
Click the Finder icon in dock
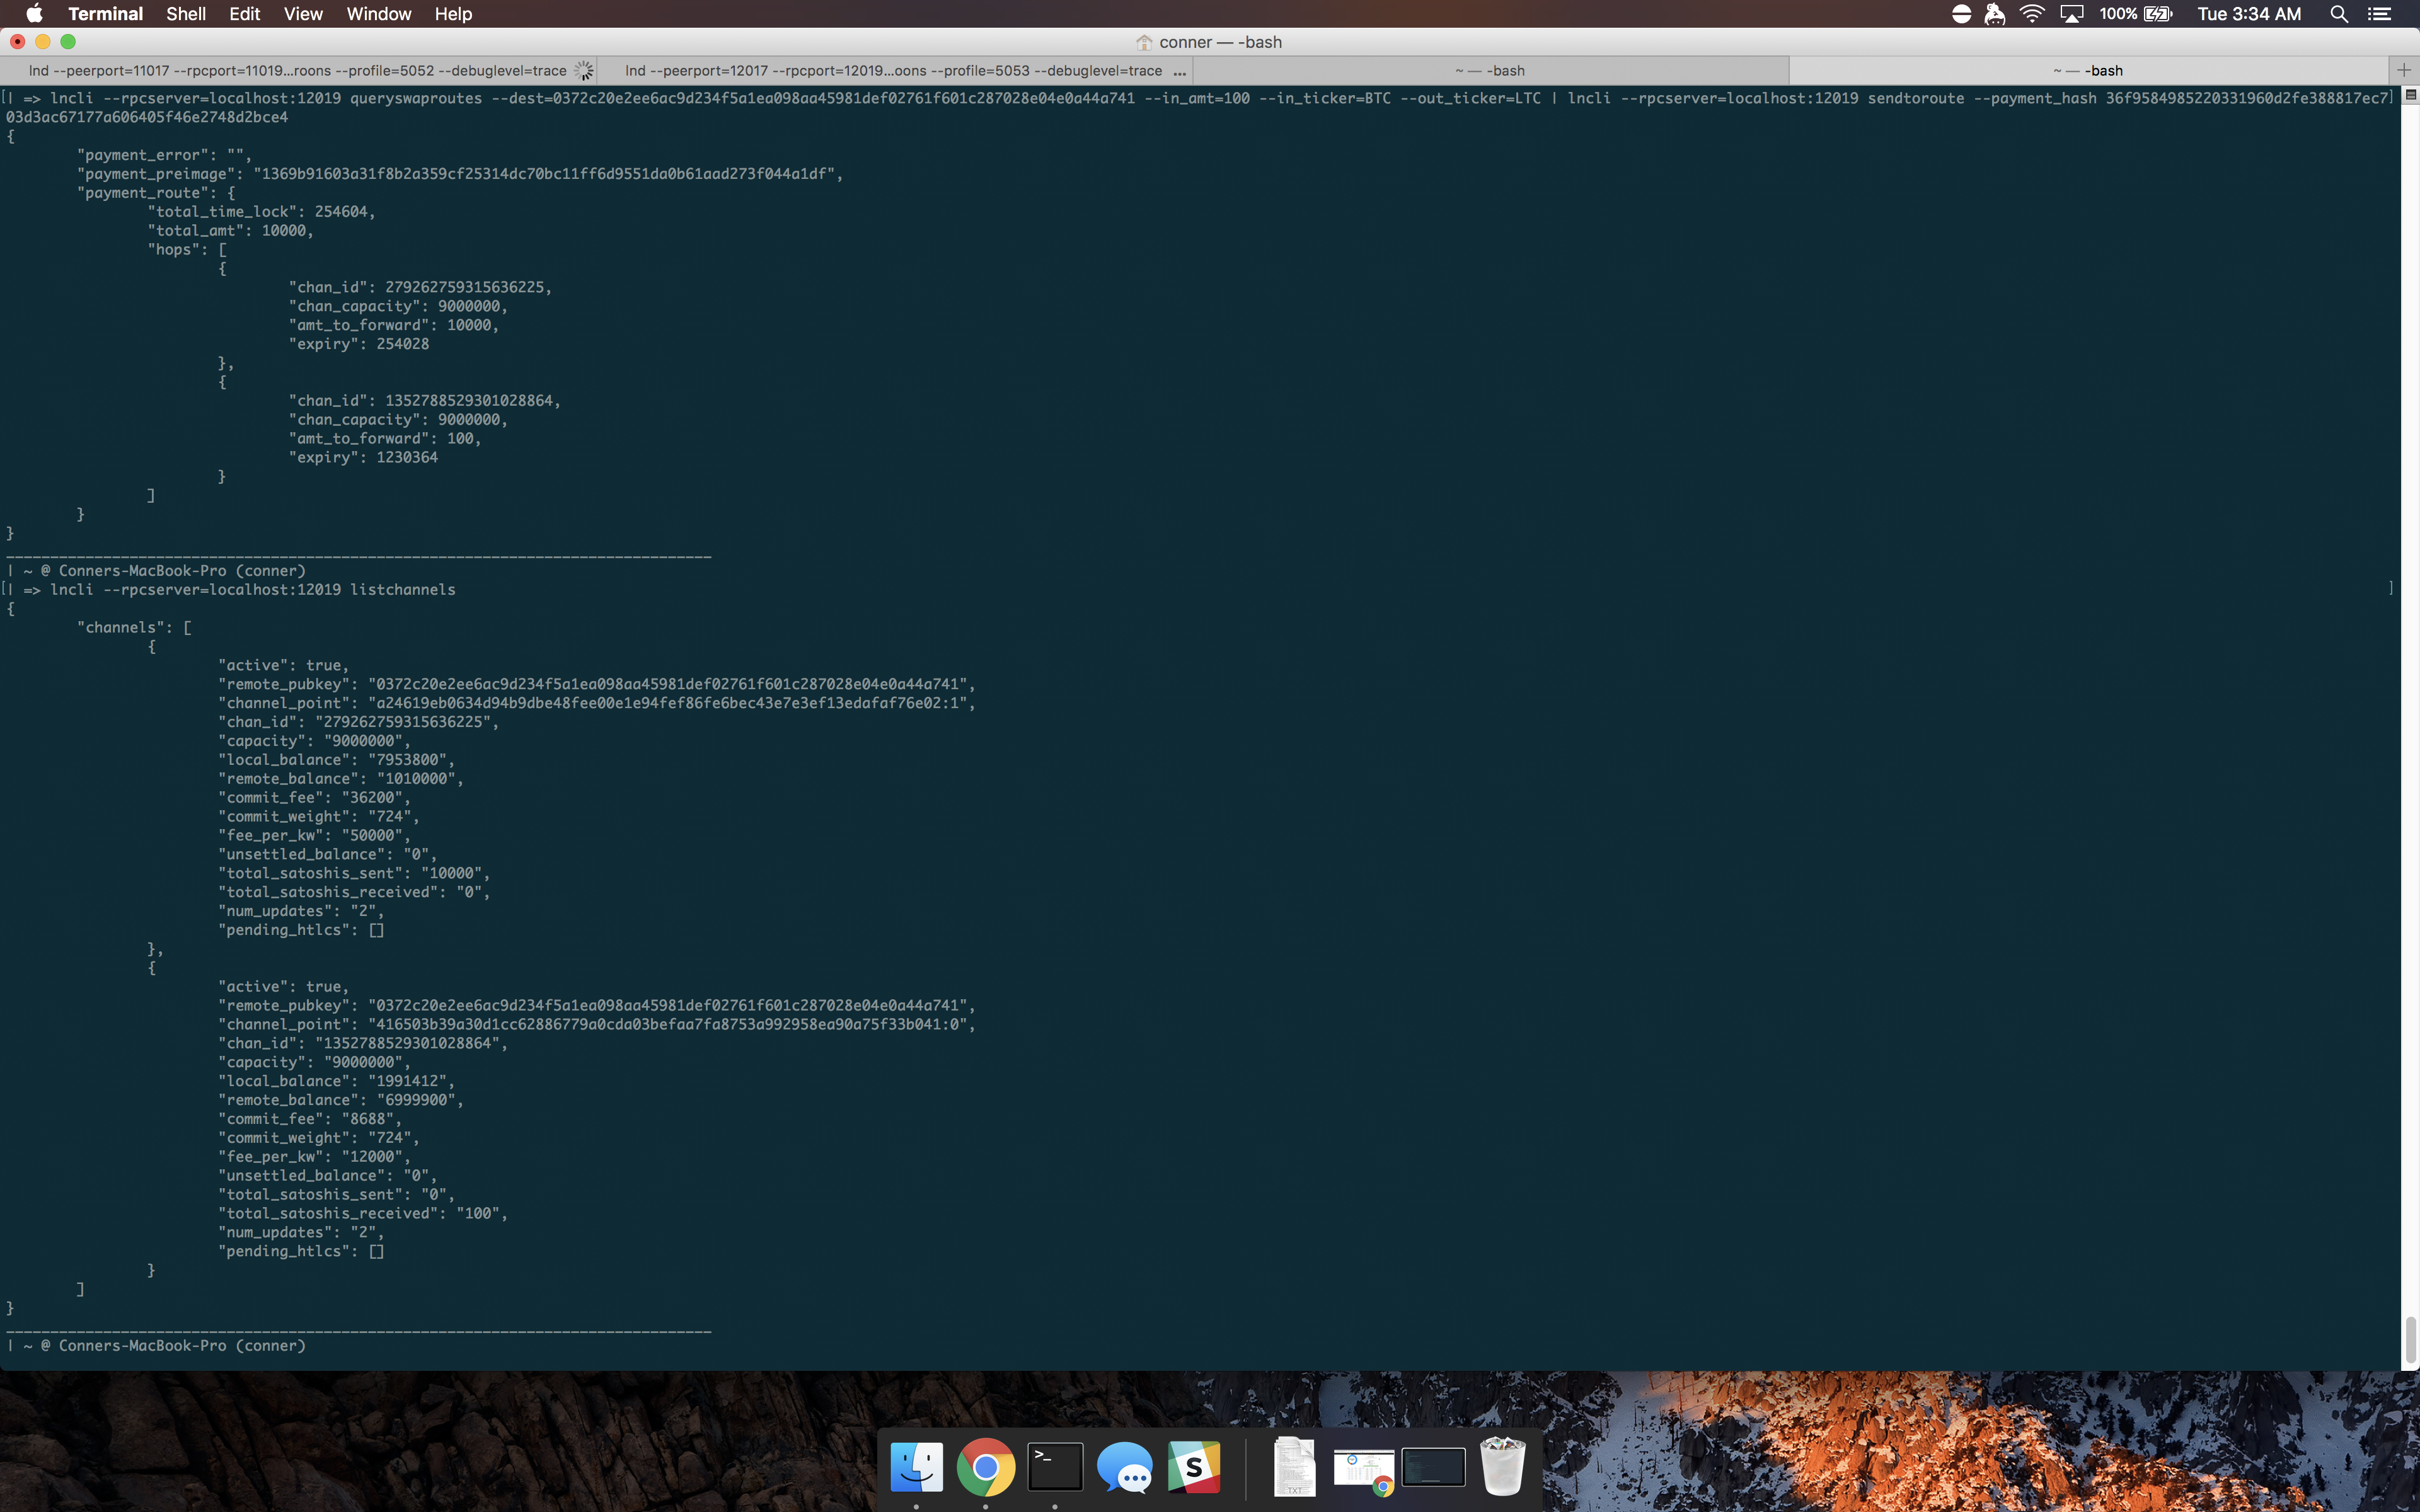(x=914, y=1469)
